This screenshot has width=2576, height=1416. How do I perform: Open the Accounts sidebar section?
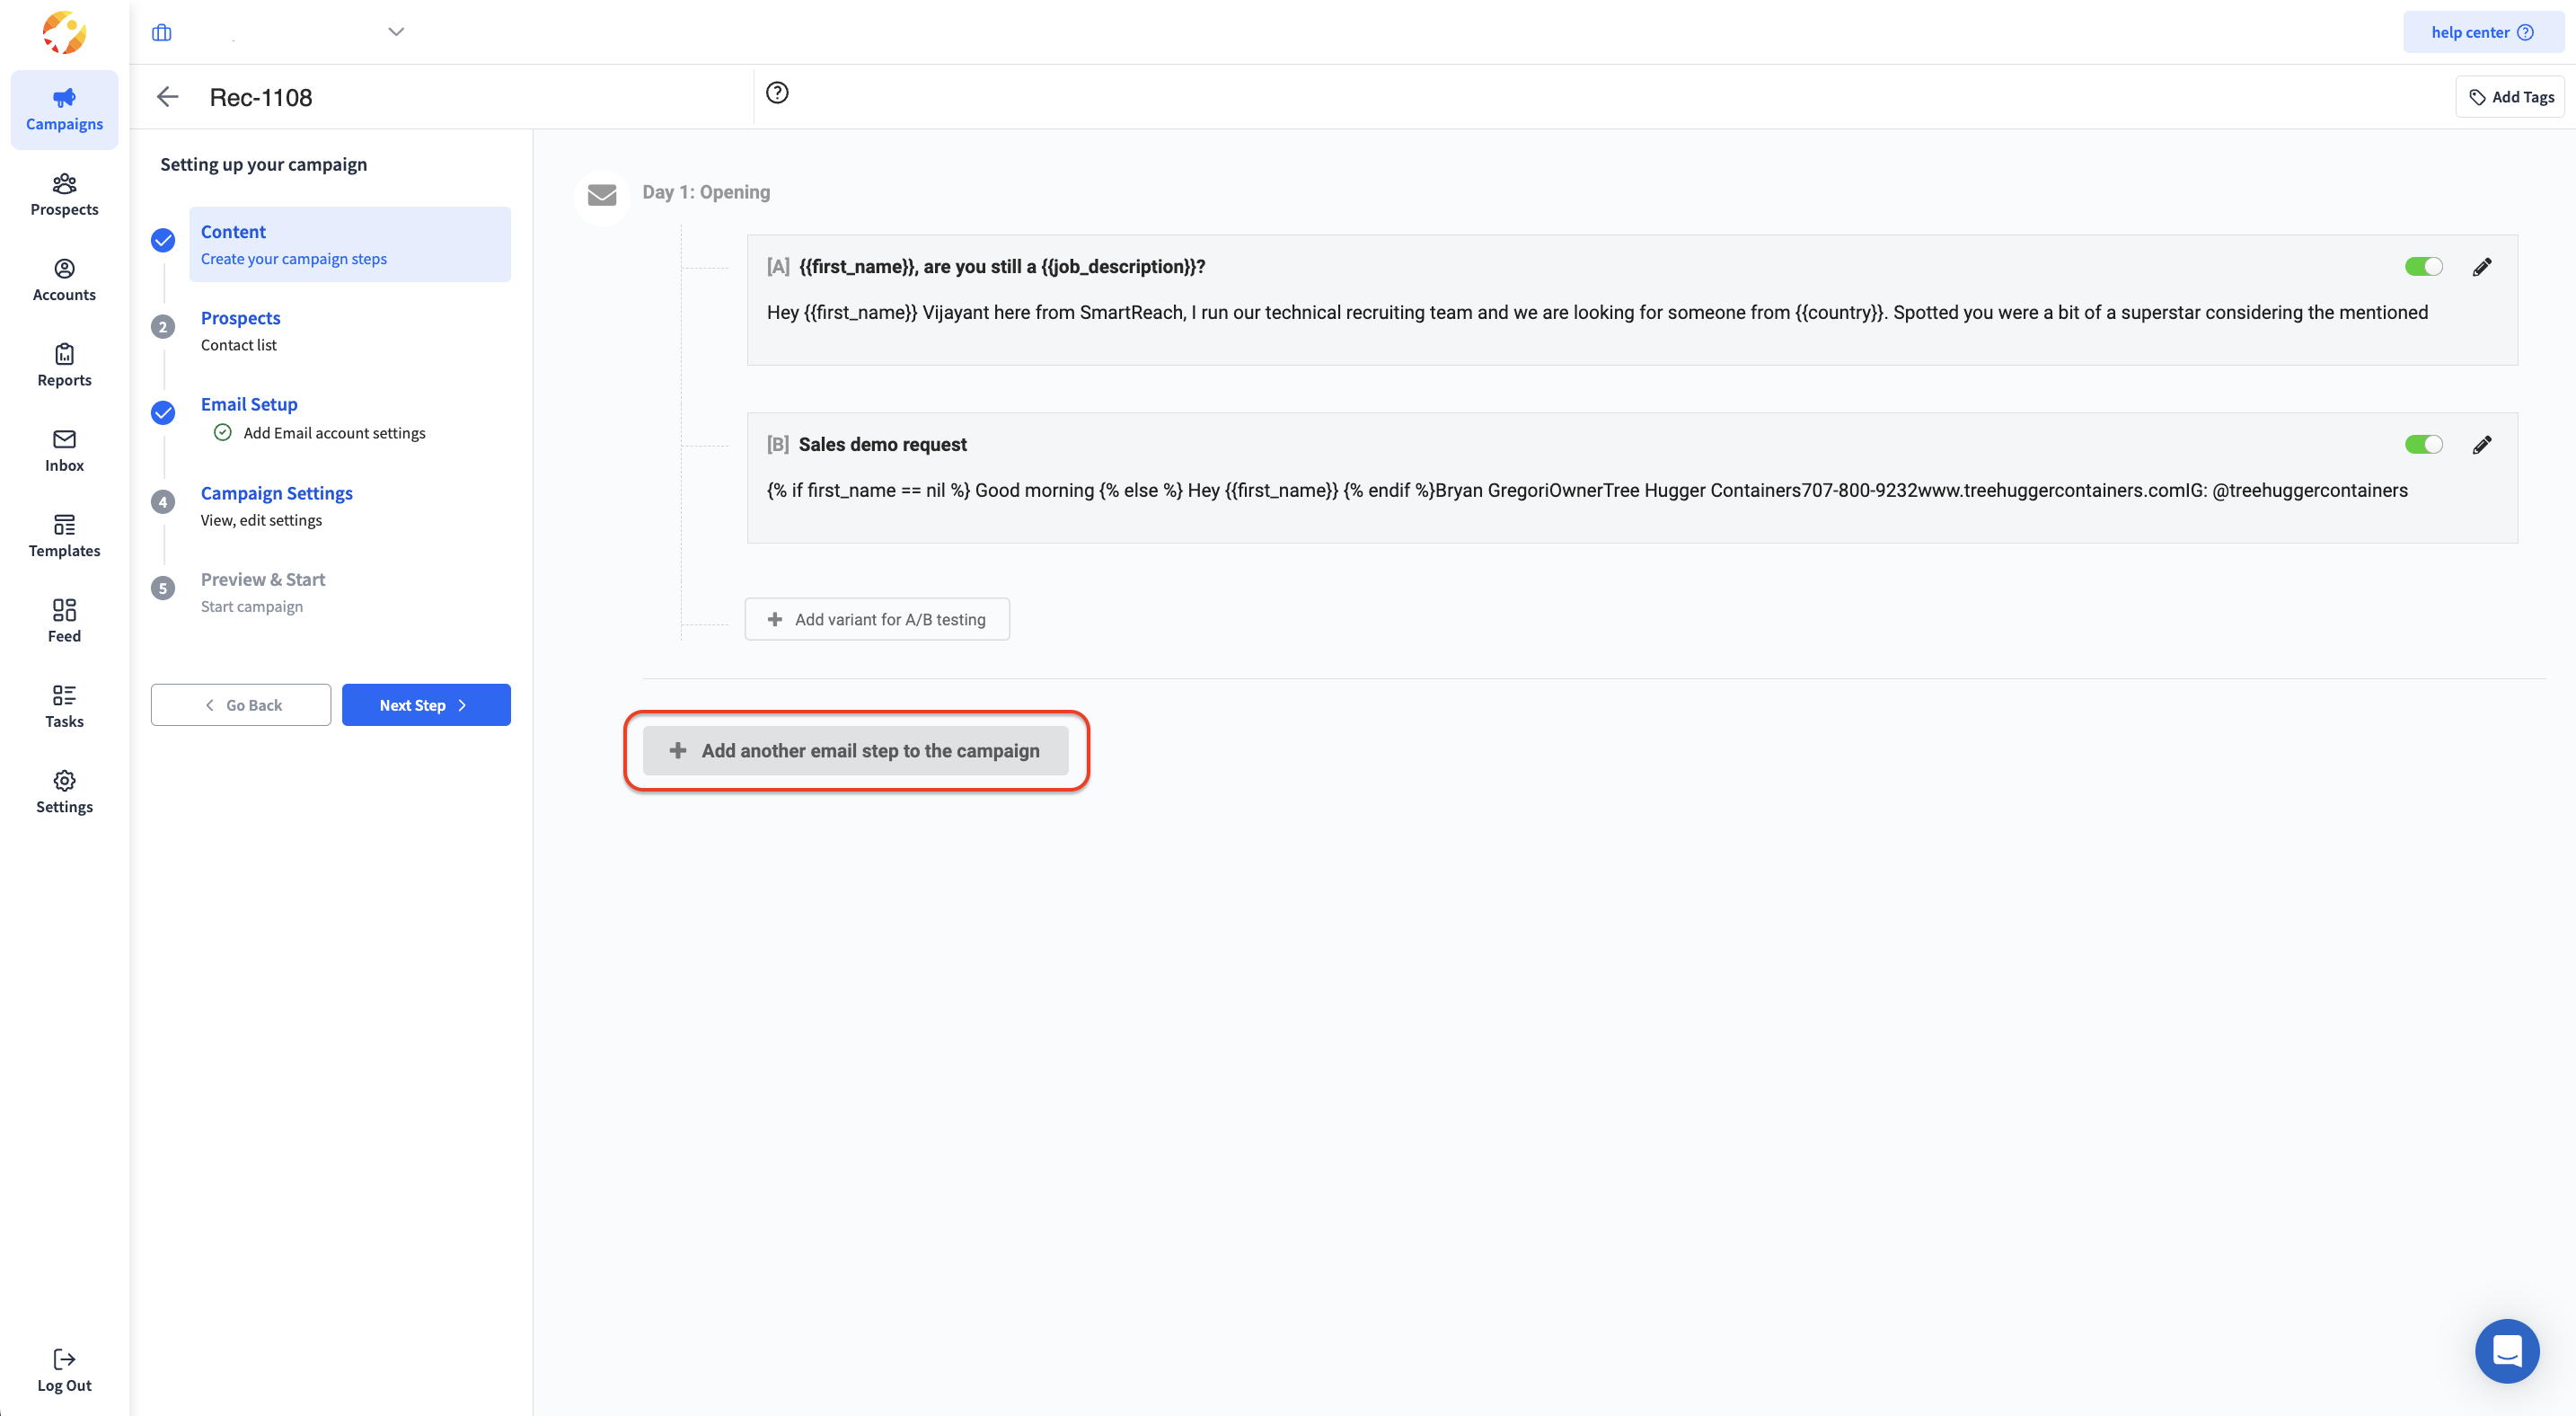(x=64, y=279)
